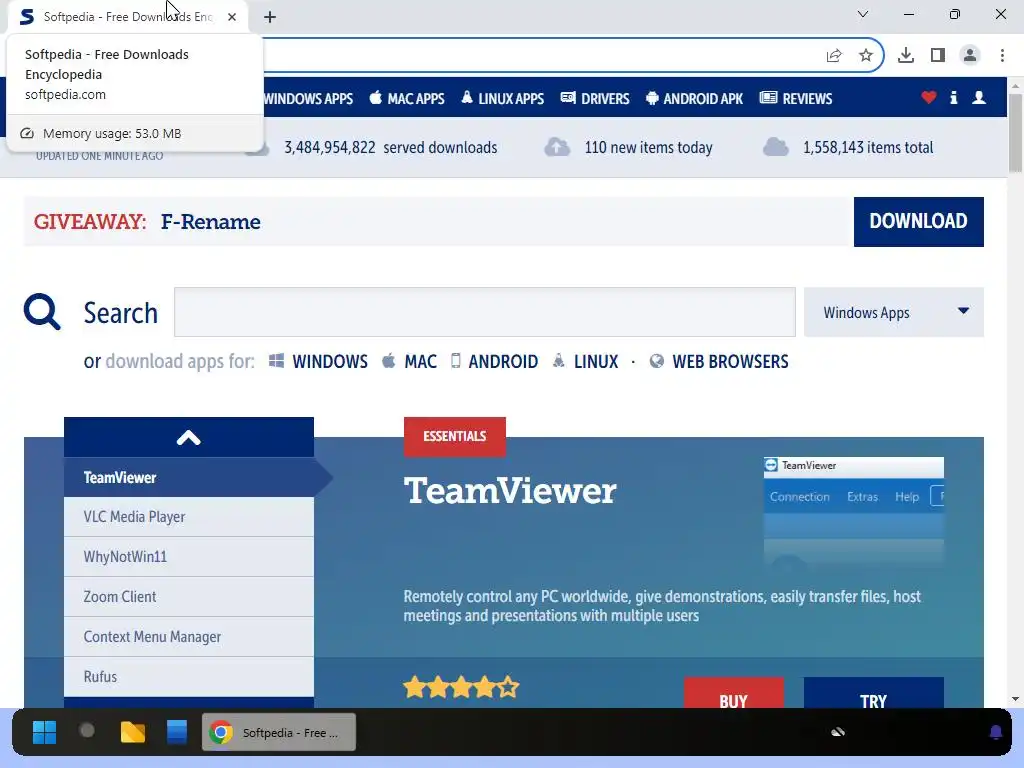The image size is (1024, 768).
Task: Open the Chrome profile avatar menu
Action: pyautogui.click(x=970, y=56)
